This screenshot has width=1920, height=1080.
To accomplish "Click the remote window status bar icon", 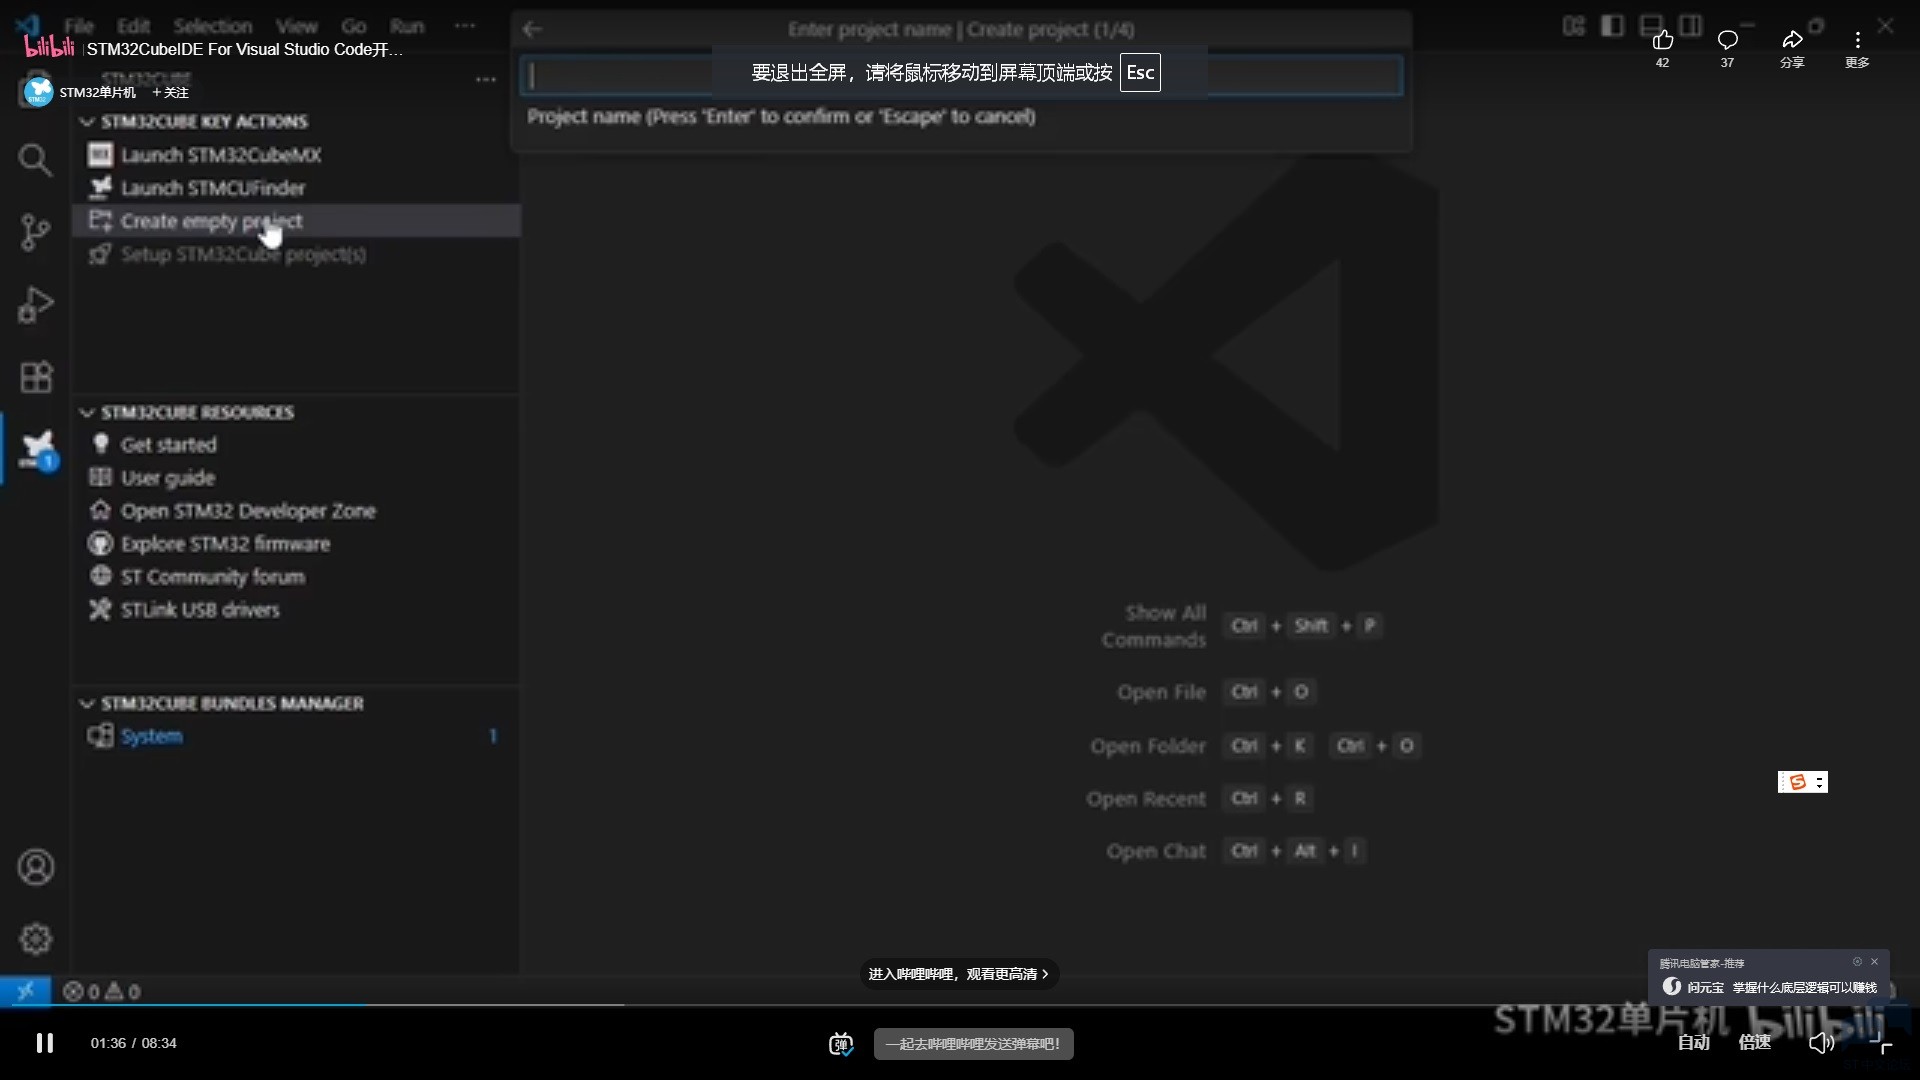I will tap(25, 991).
